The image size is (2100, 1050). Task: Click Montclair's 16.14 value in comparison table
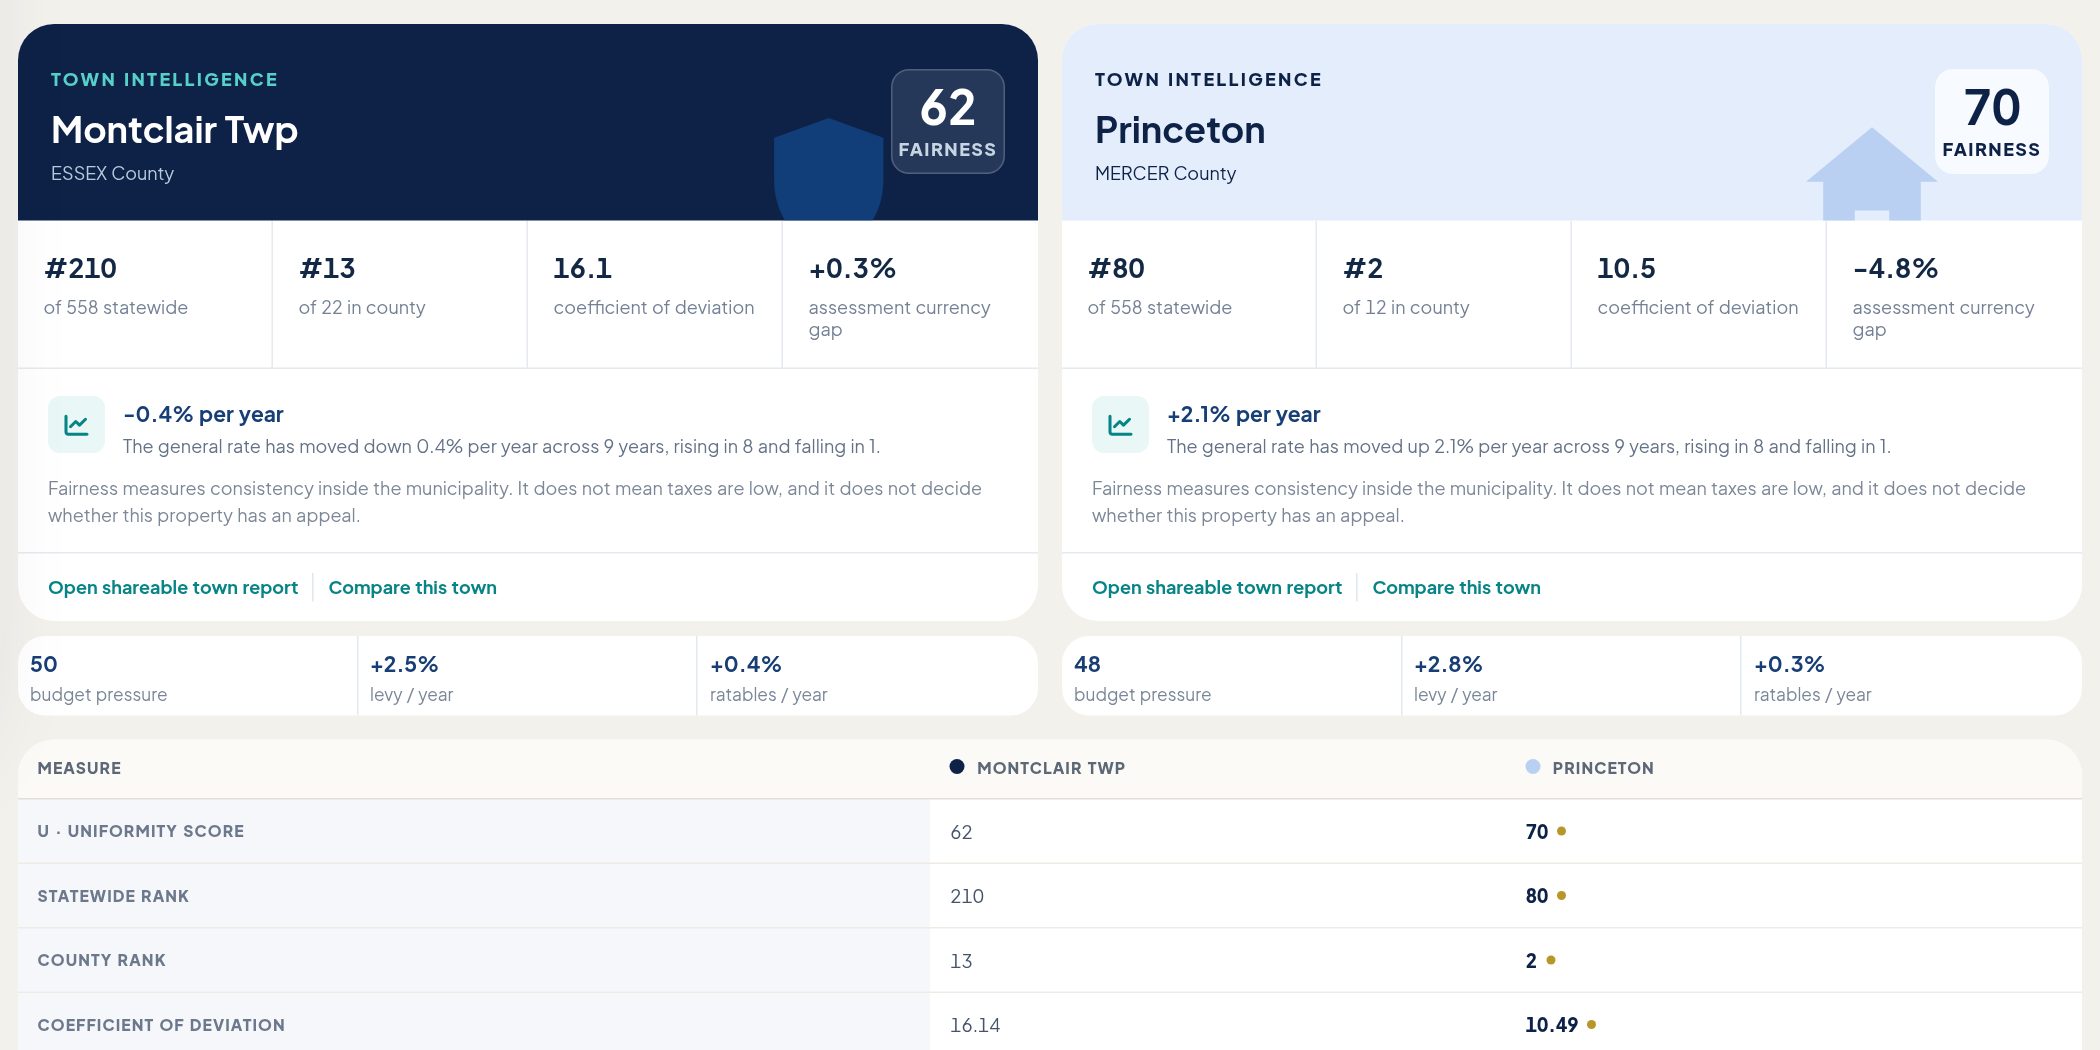(975, 1025)
